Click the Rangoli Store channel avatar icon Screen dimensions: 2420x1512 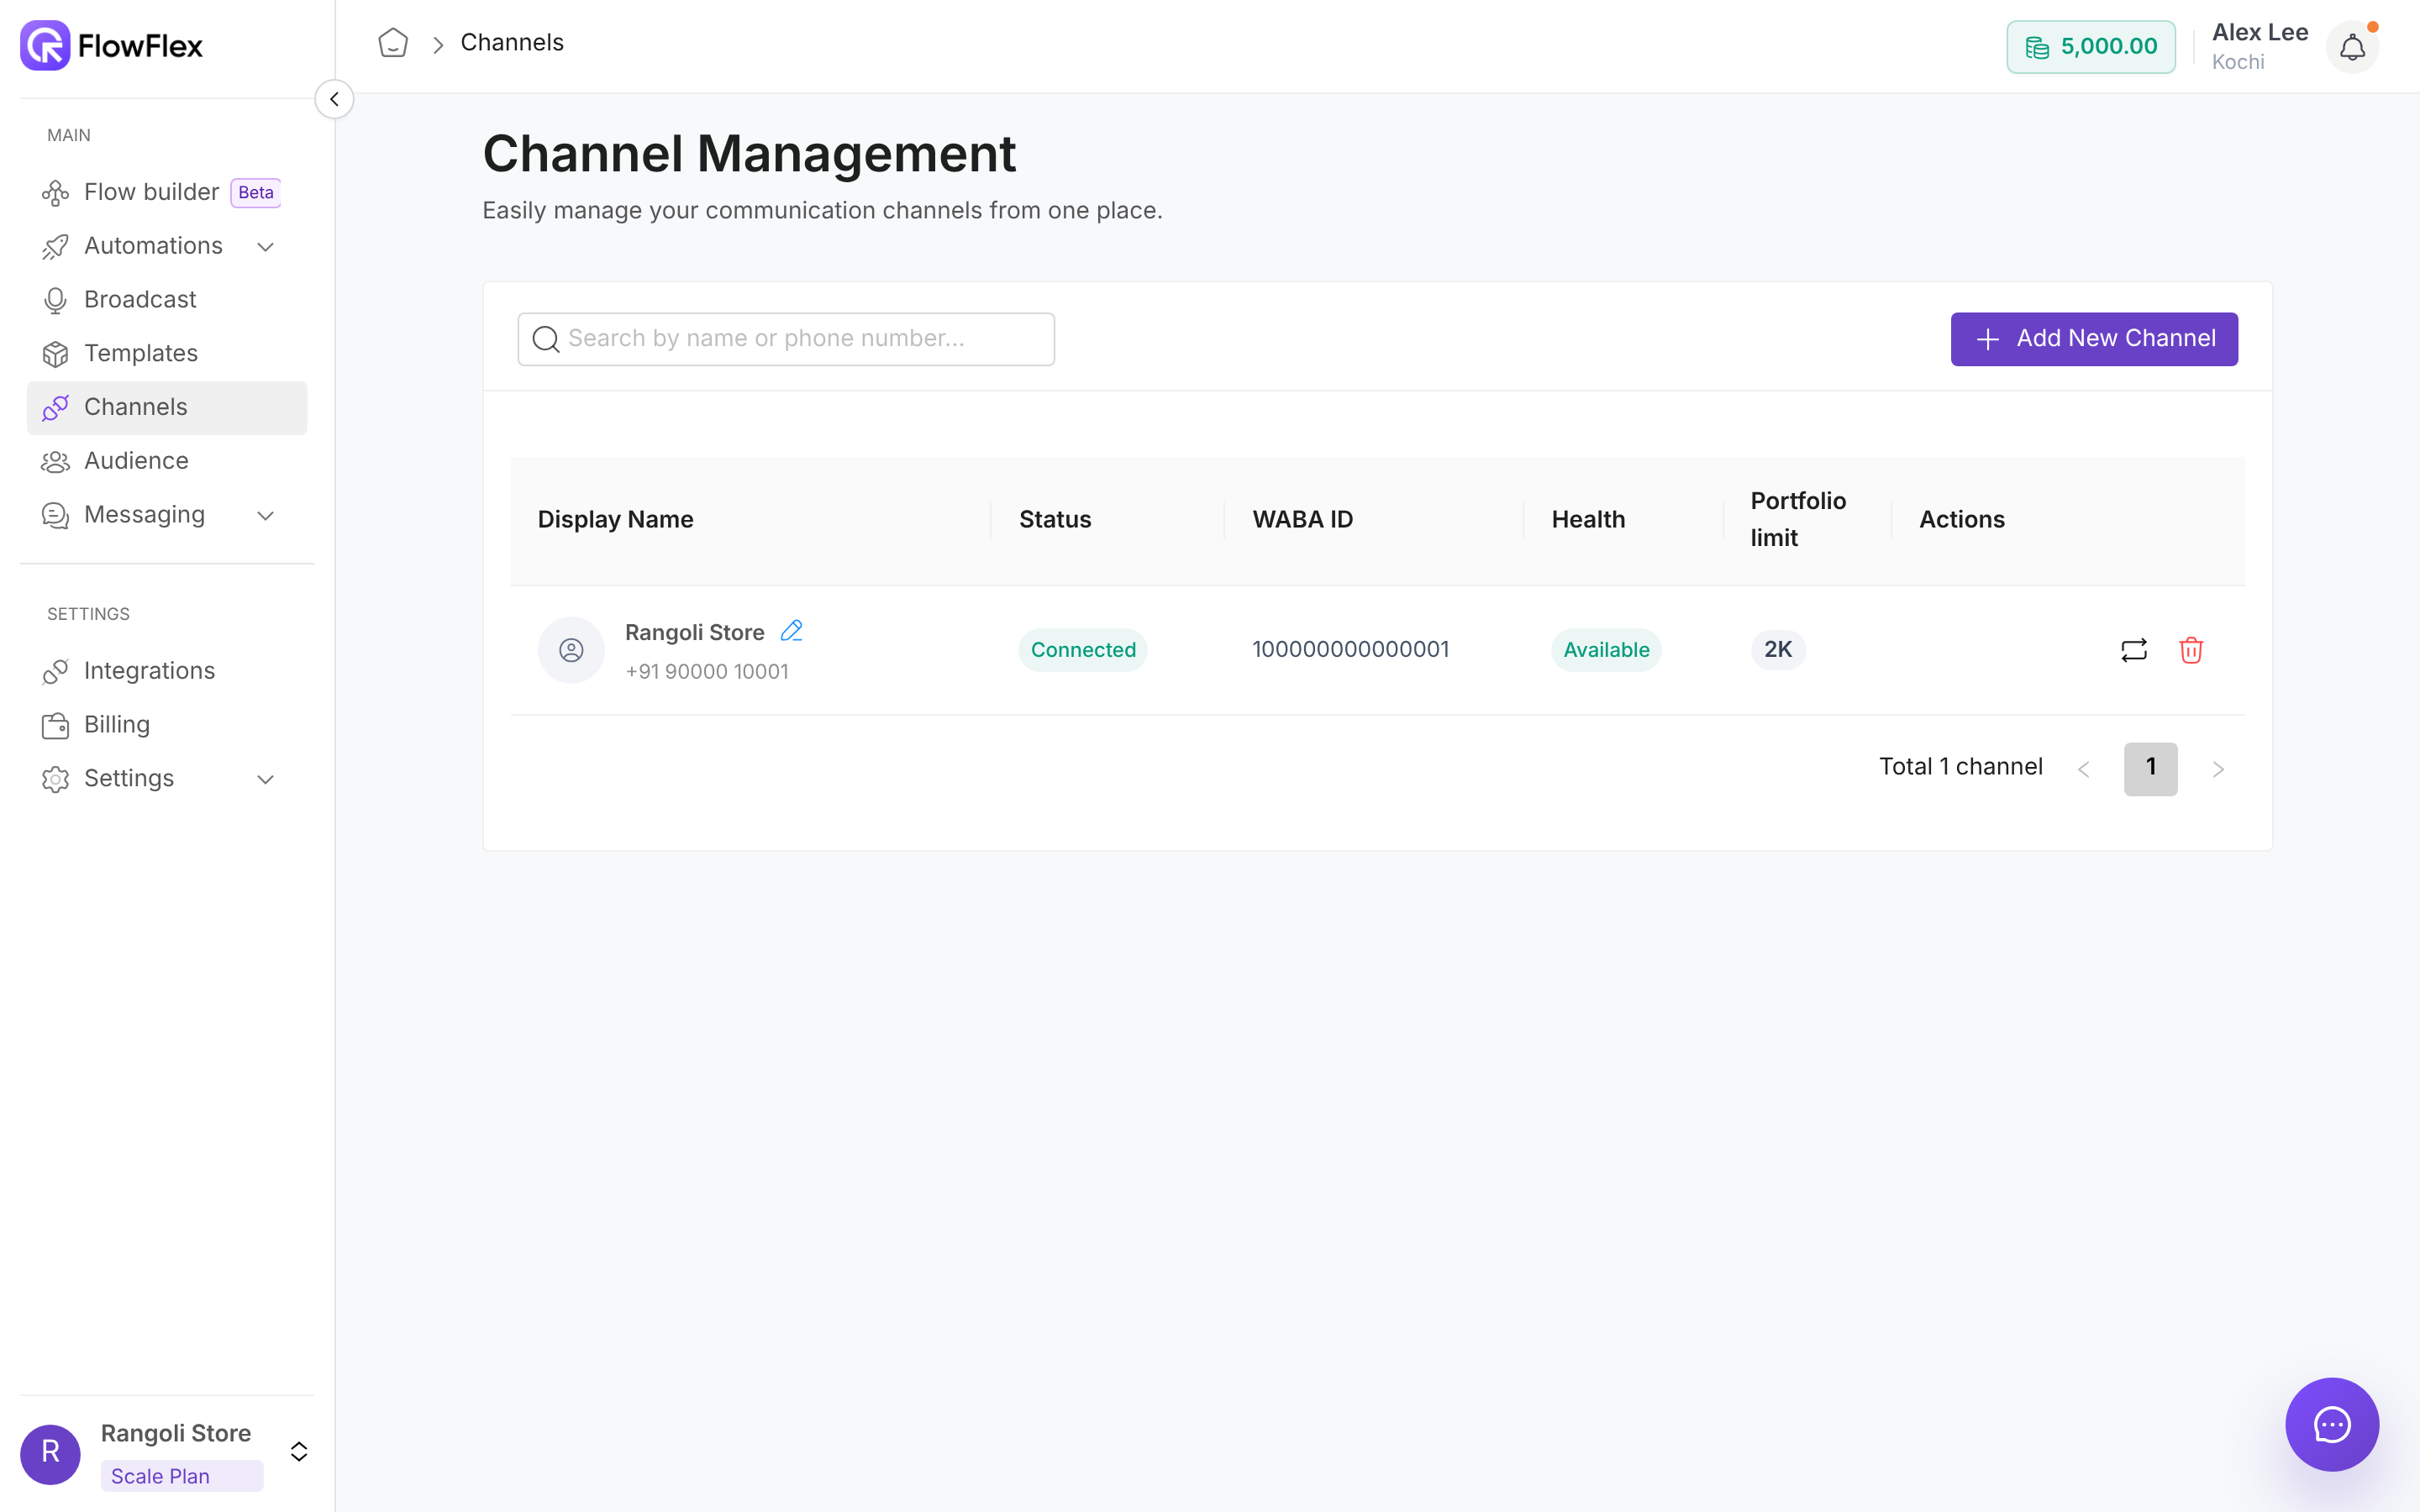pos(571,650)
